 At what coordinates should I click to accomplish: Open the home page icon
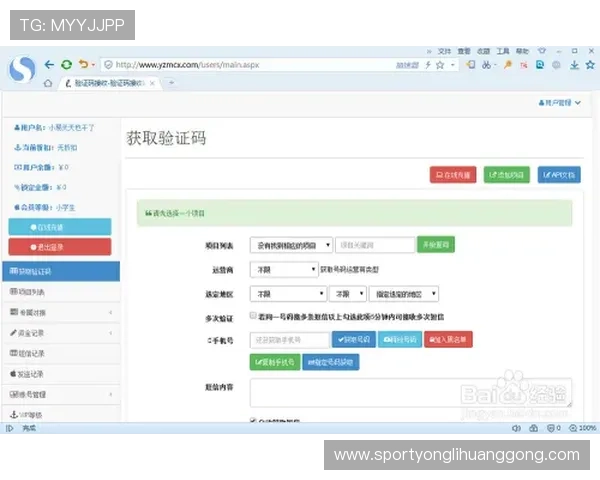tap(48, 83)
